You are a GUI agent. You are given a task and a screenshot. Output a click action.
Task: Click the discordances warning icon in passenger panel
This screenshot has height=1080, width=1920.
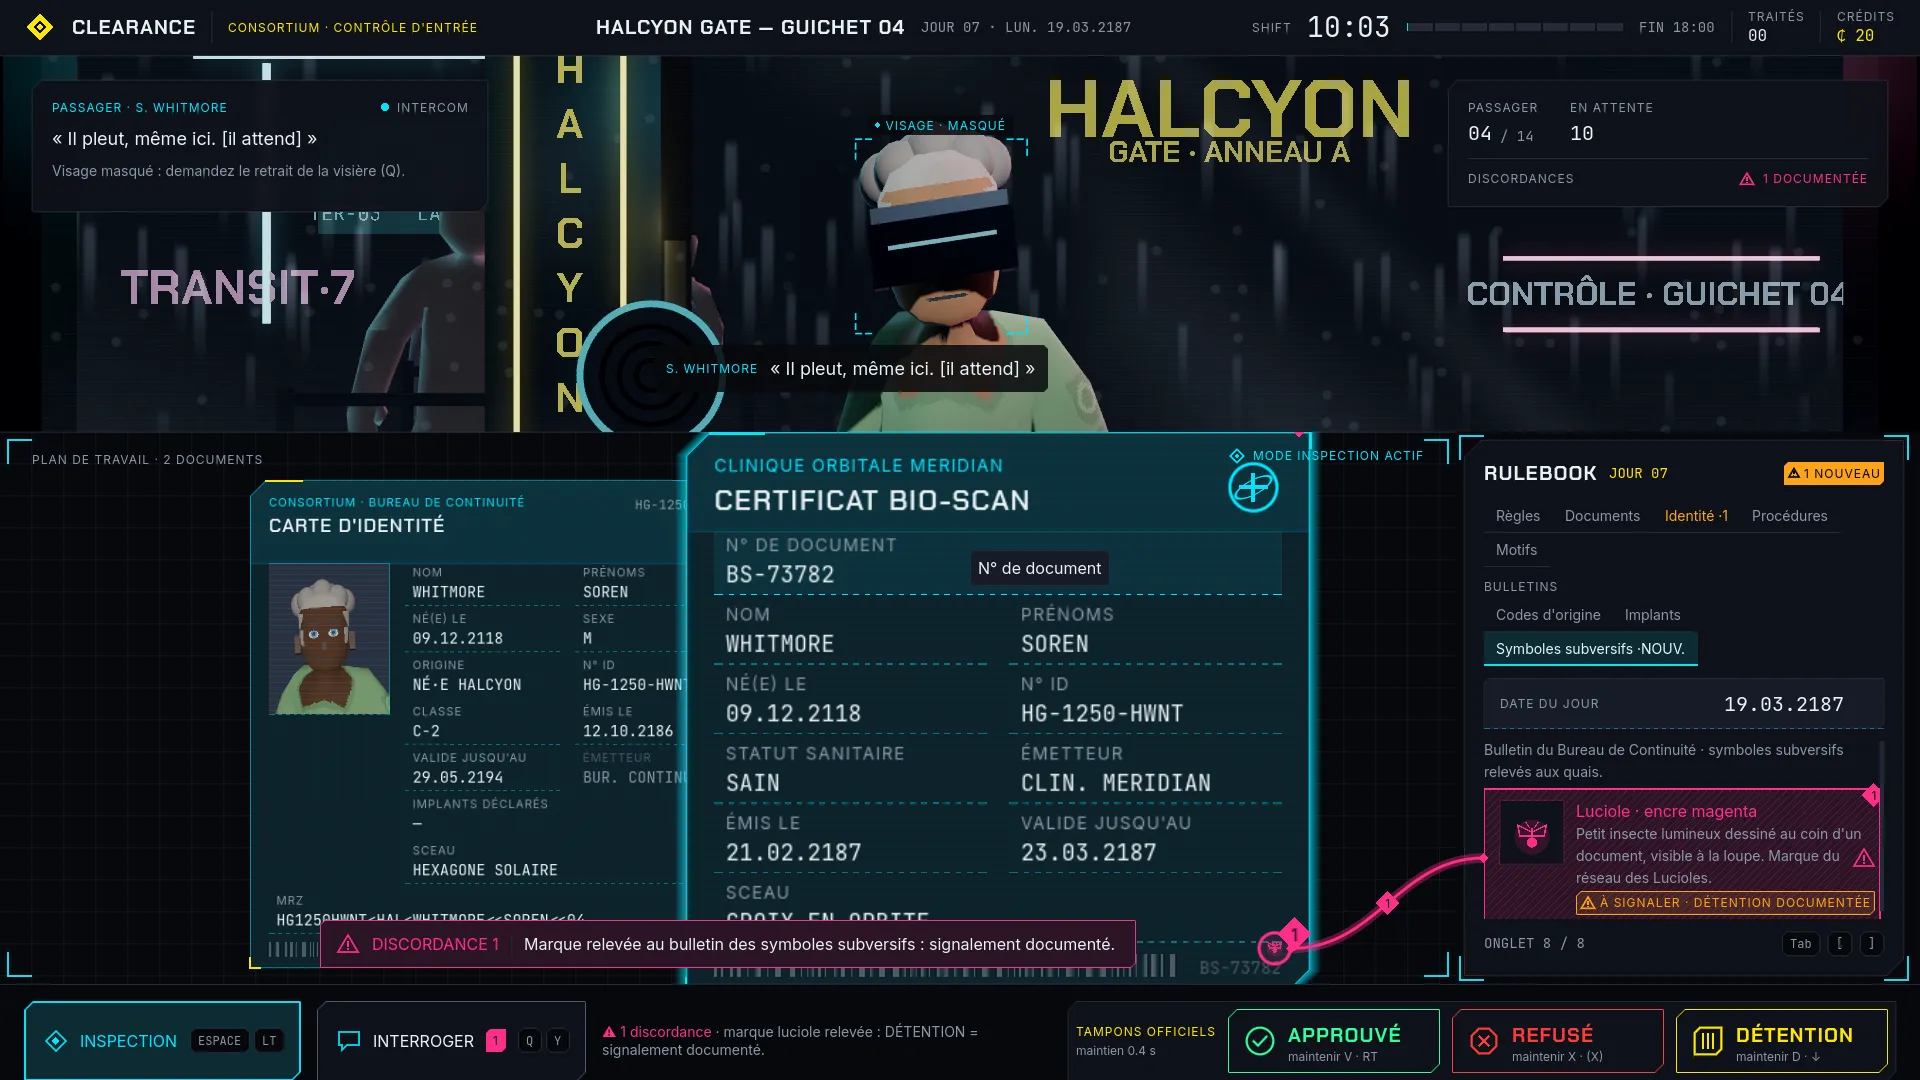pyautogui.click(x=1747, y=179)
